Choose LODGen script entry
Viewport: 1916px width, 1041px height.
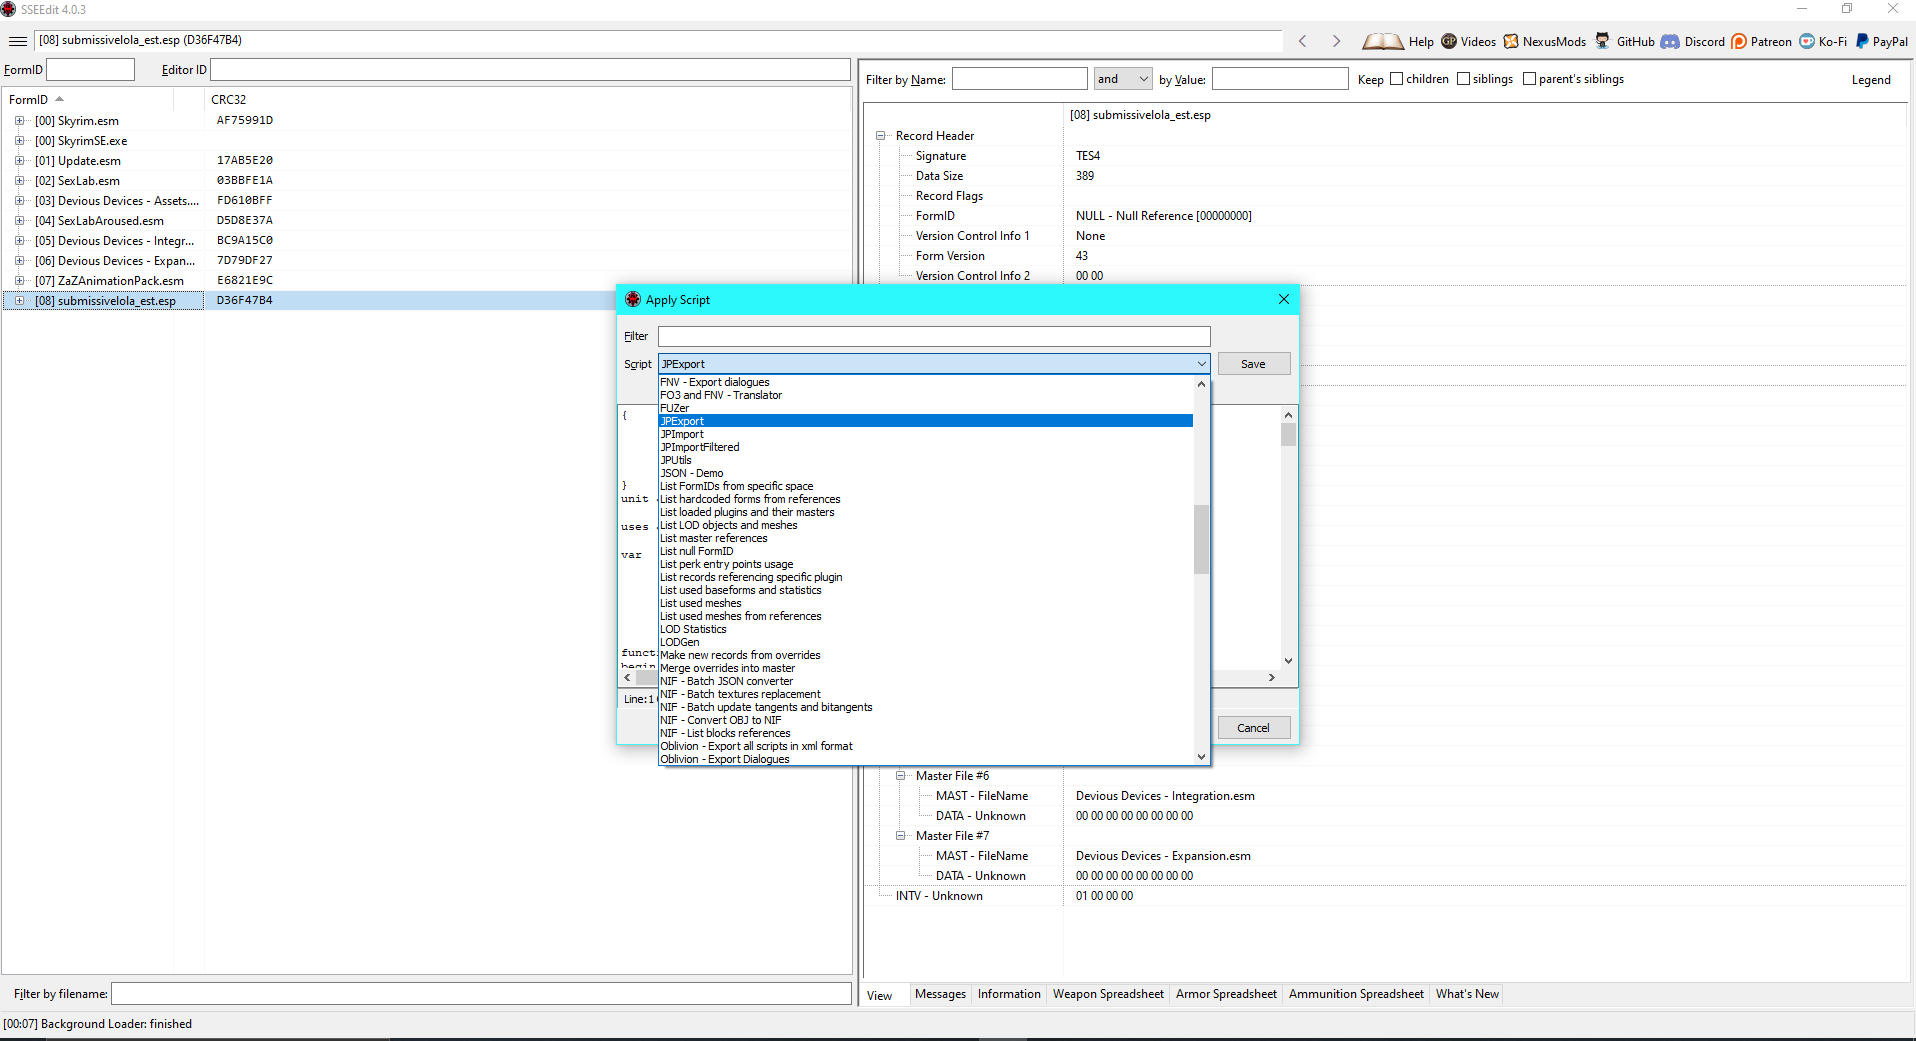(925, 642)
